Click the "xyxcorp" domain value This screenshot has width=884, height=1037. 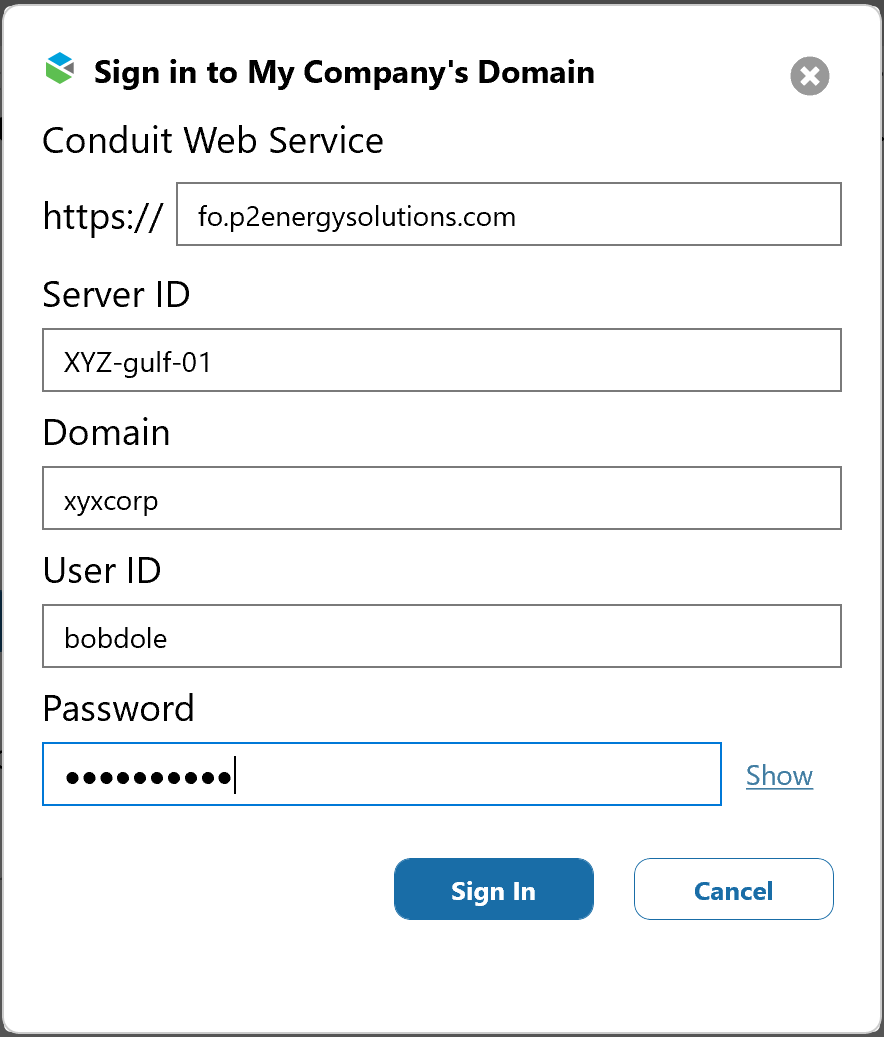coord(111,499)
